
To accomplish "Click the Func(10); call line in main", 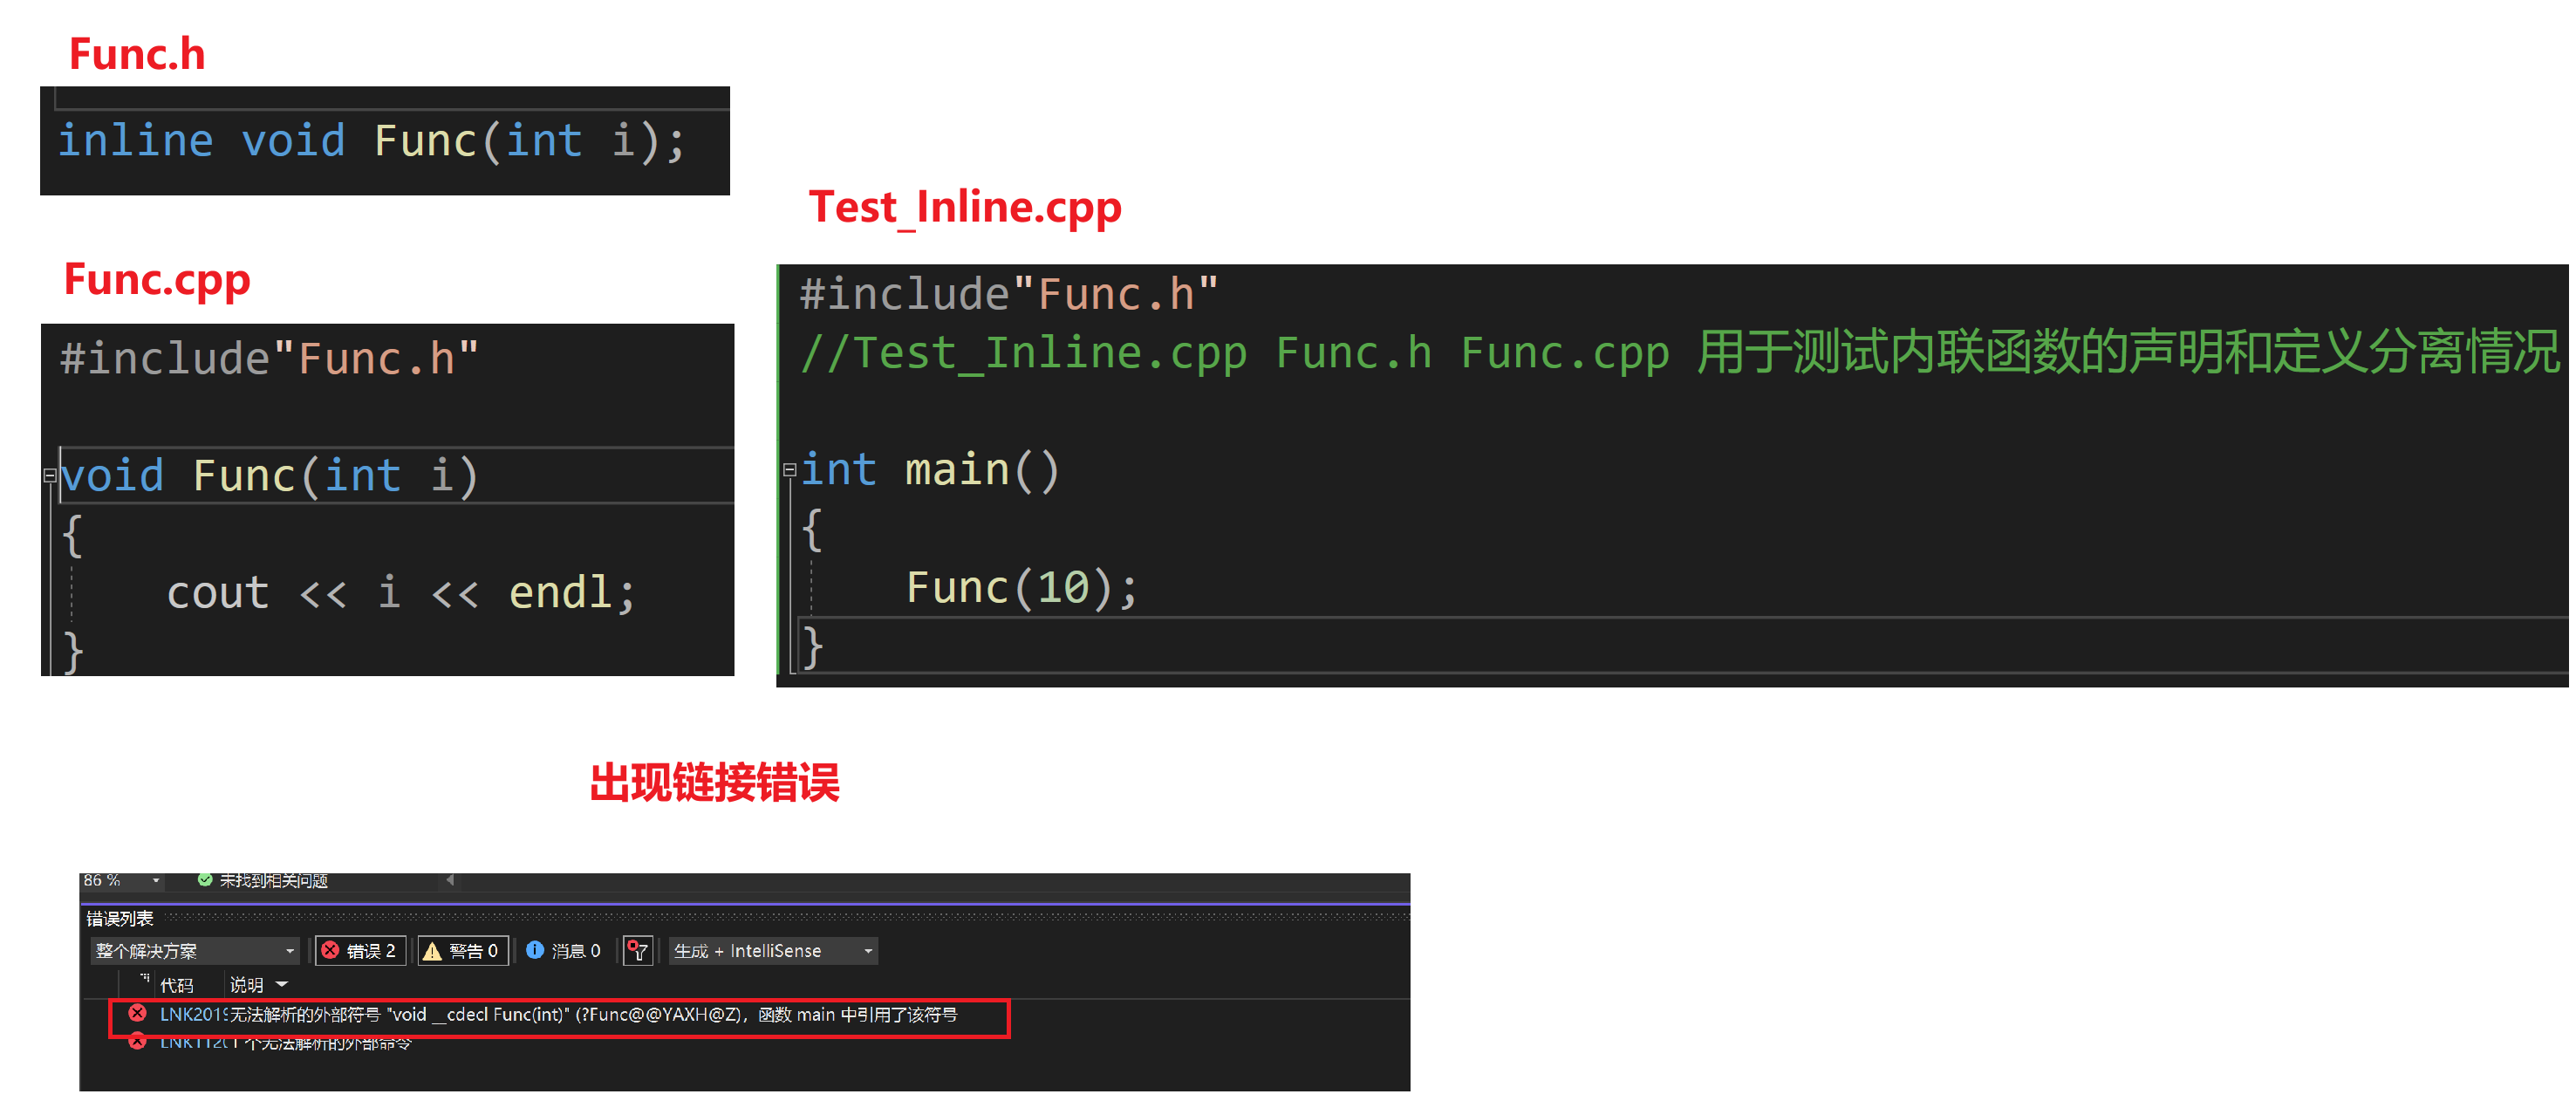I will point(1020,588).
